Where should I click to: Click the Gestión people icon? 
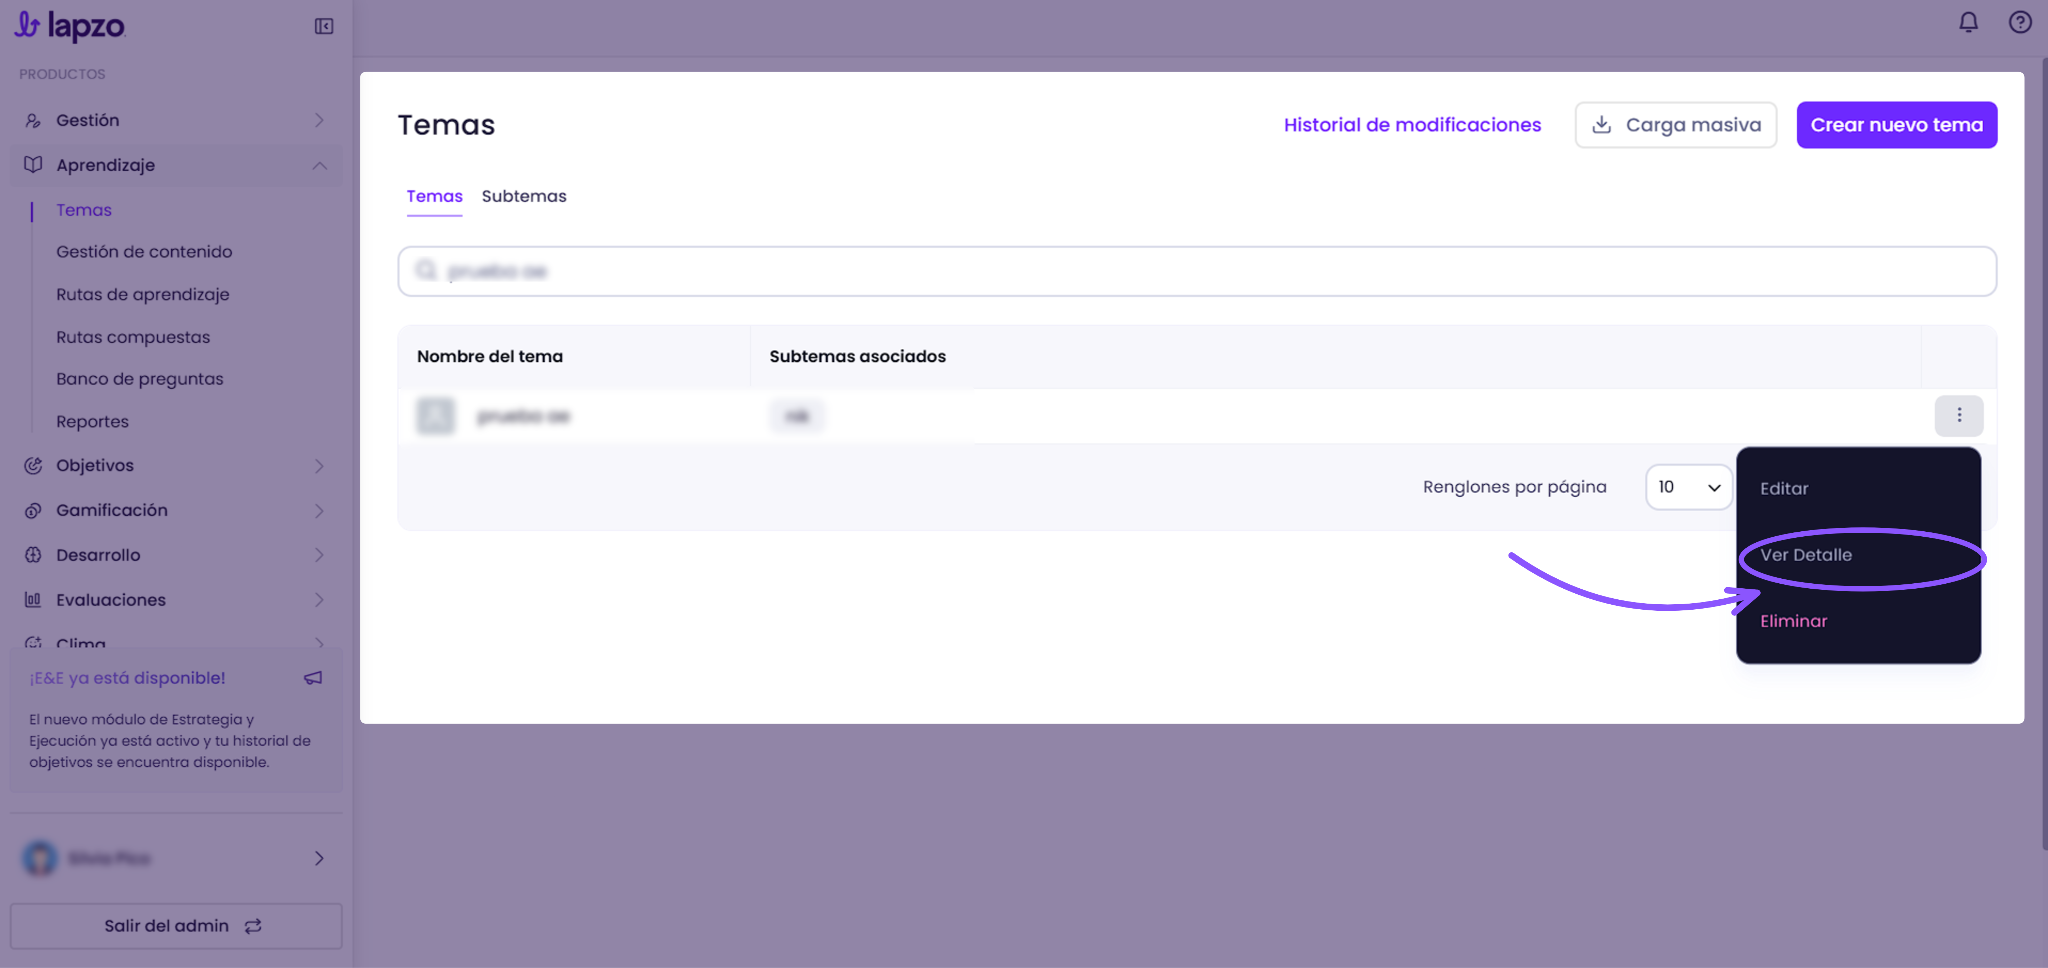coord(33,121)
